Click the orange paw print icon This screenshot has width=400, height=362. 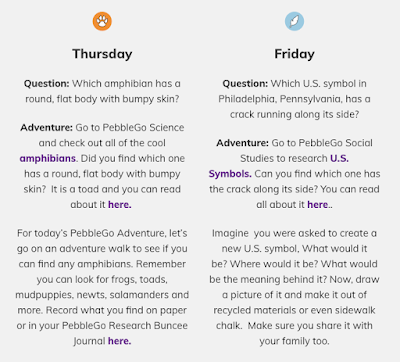102,21
